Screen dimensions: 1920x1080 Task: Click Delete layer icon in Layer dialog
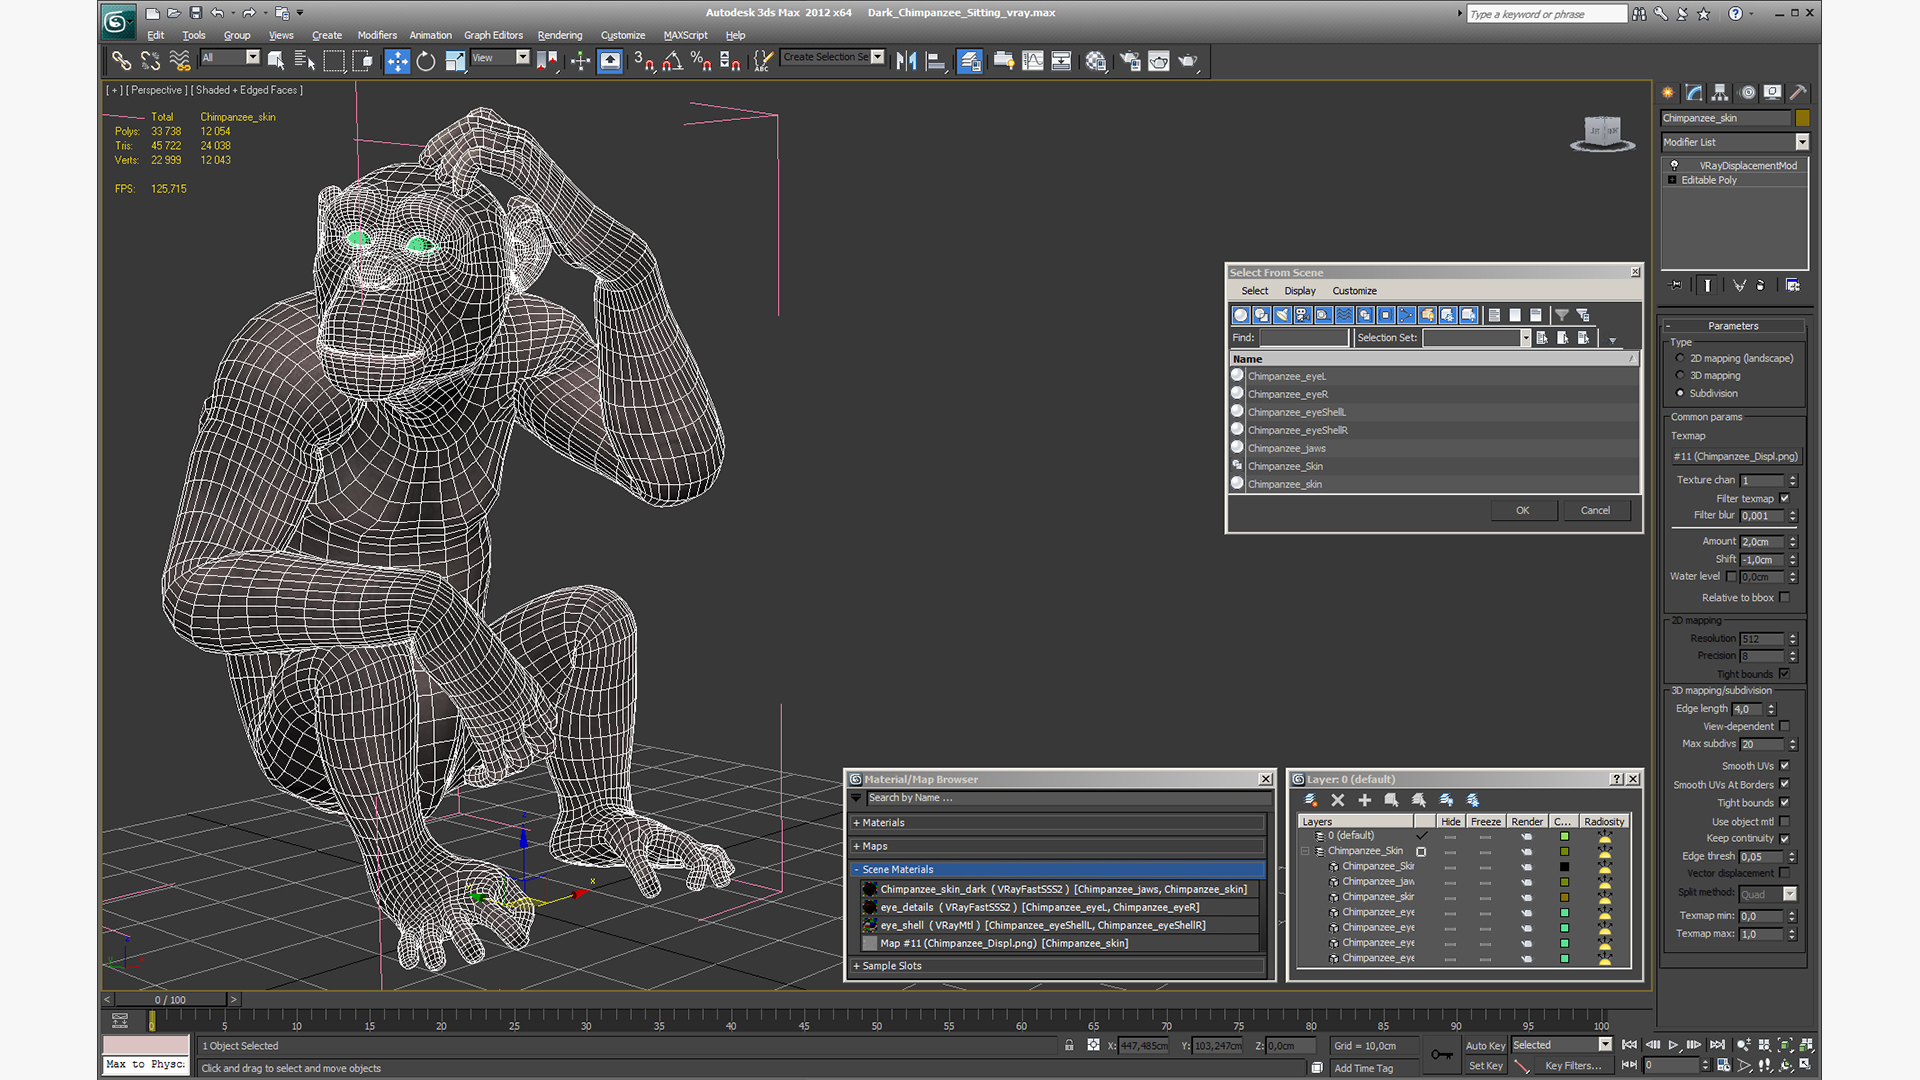point(1338,800)
